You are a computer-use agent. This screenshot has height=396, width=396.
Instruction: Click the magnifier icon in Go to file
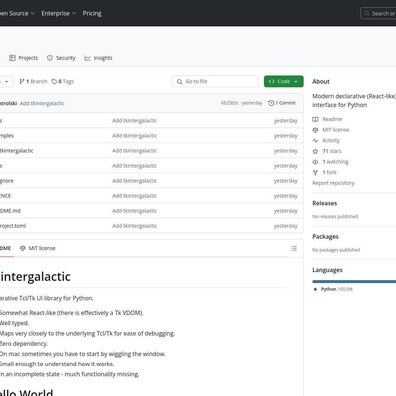(179, 82)
